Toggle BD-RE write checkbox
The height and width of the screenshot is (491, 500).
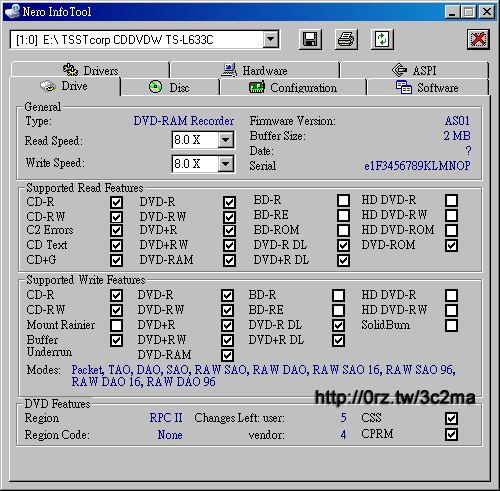[x=338, y=310]
